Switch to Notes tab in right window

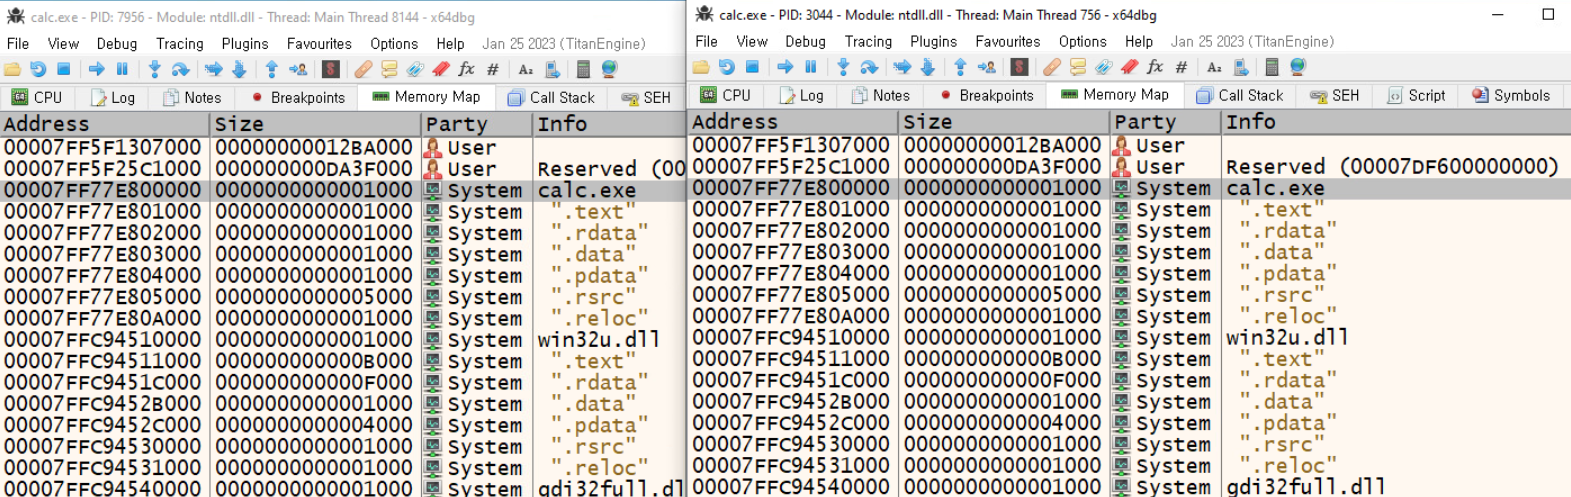coord(881,95)
